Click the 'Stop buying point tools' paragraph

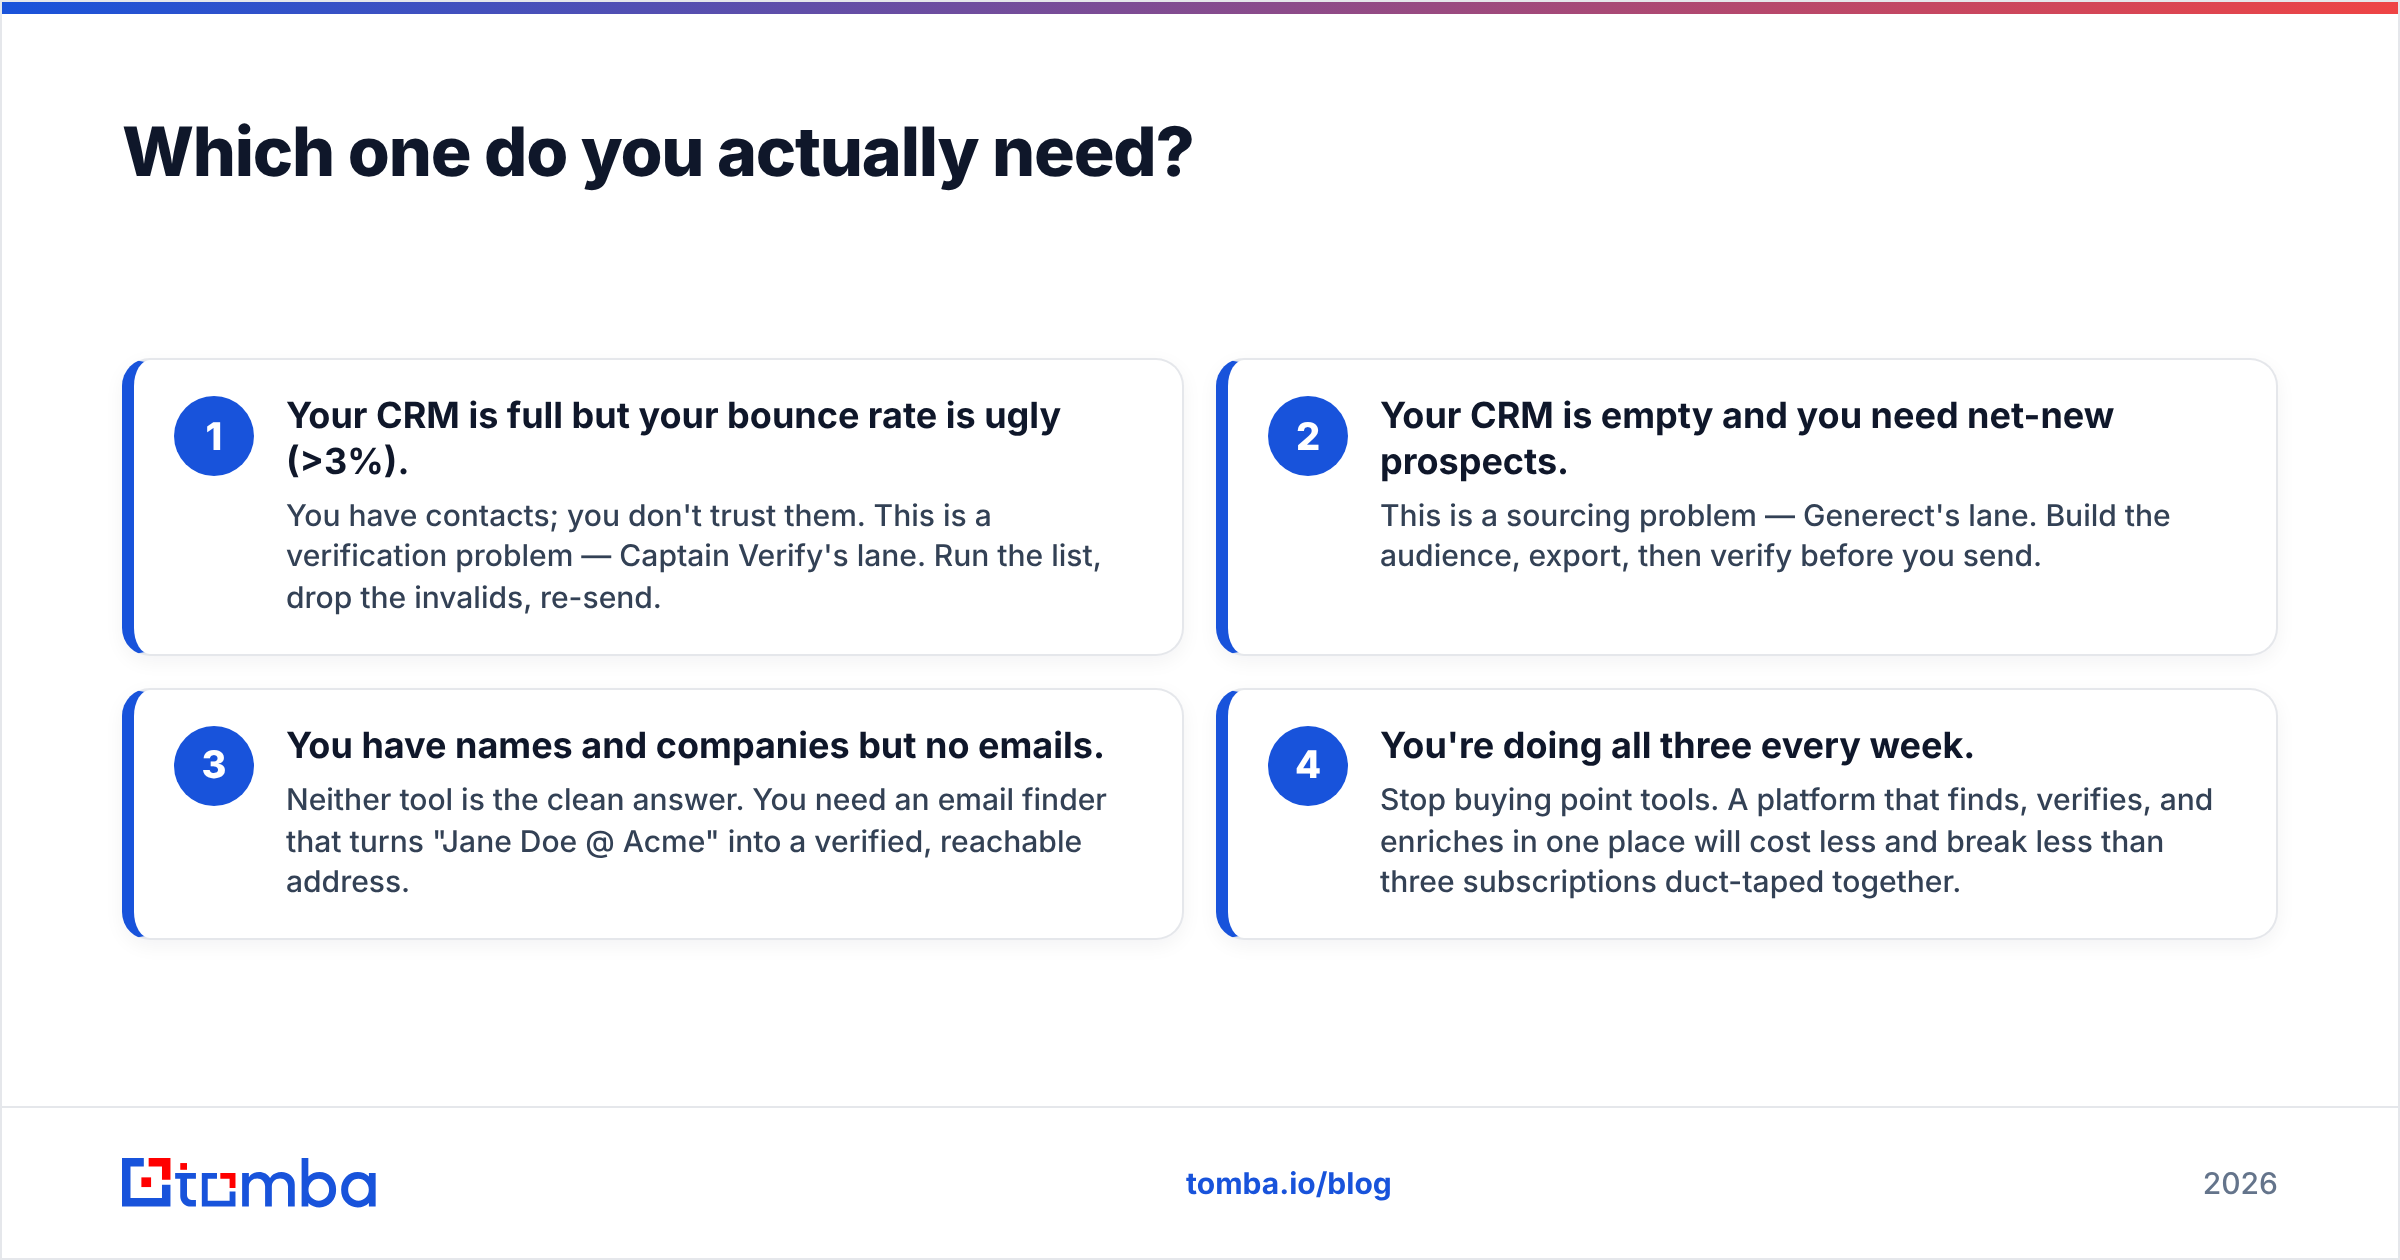tap(1796, 841)
